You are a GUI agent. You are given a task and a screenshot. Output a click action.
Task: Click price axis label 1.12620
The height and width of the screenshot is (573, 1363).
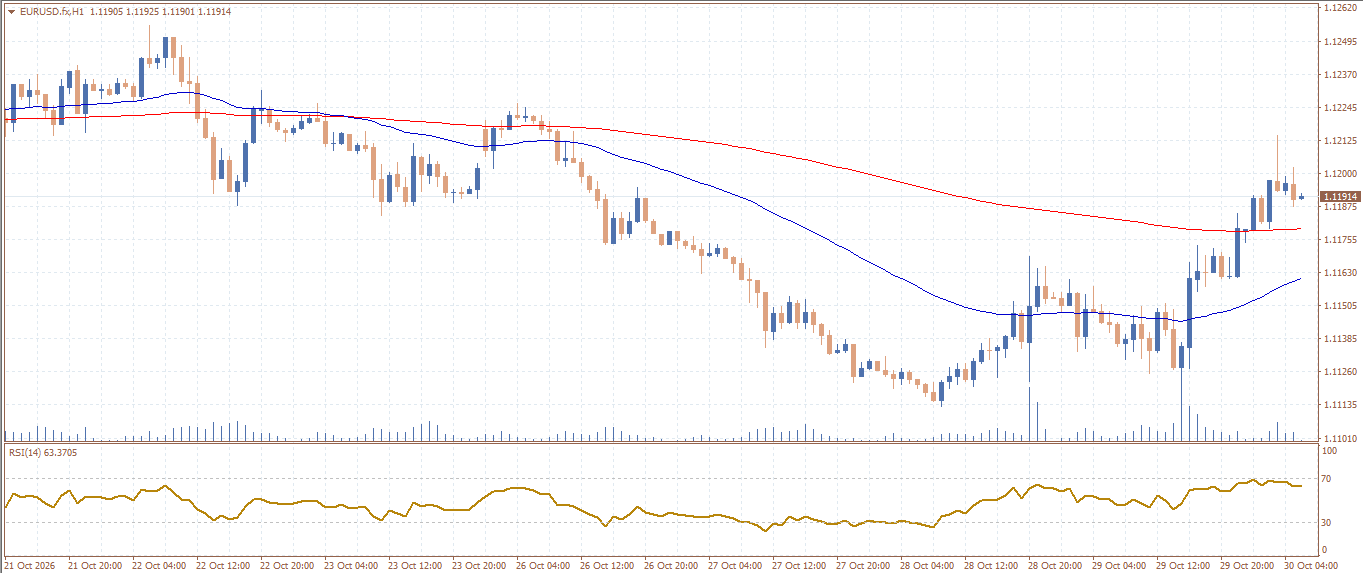click(x=1338, y=8)
